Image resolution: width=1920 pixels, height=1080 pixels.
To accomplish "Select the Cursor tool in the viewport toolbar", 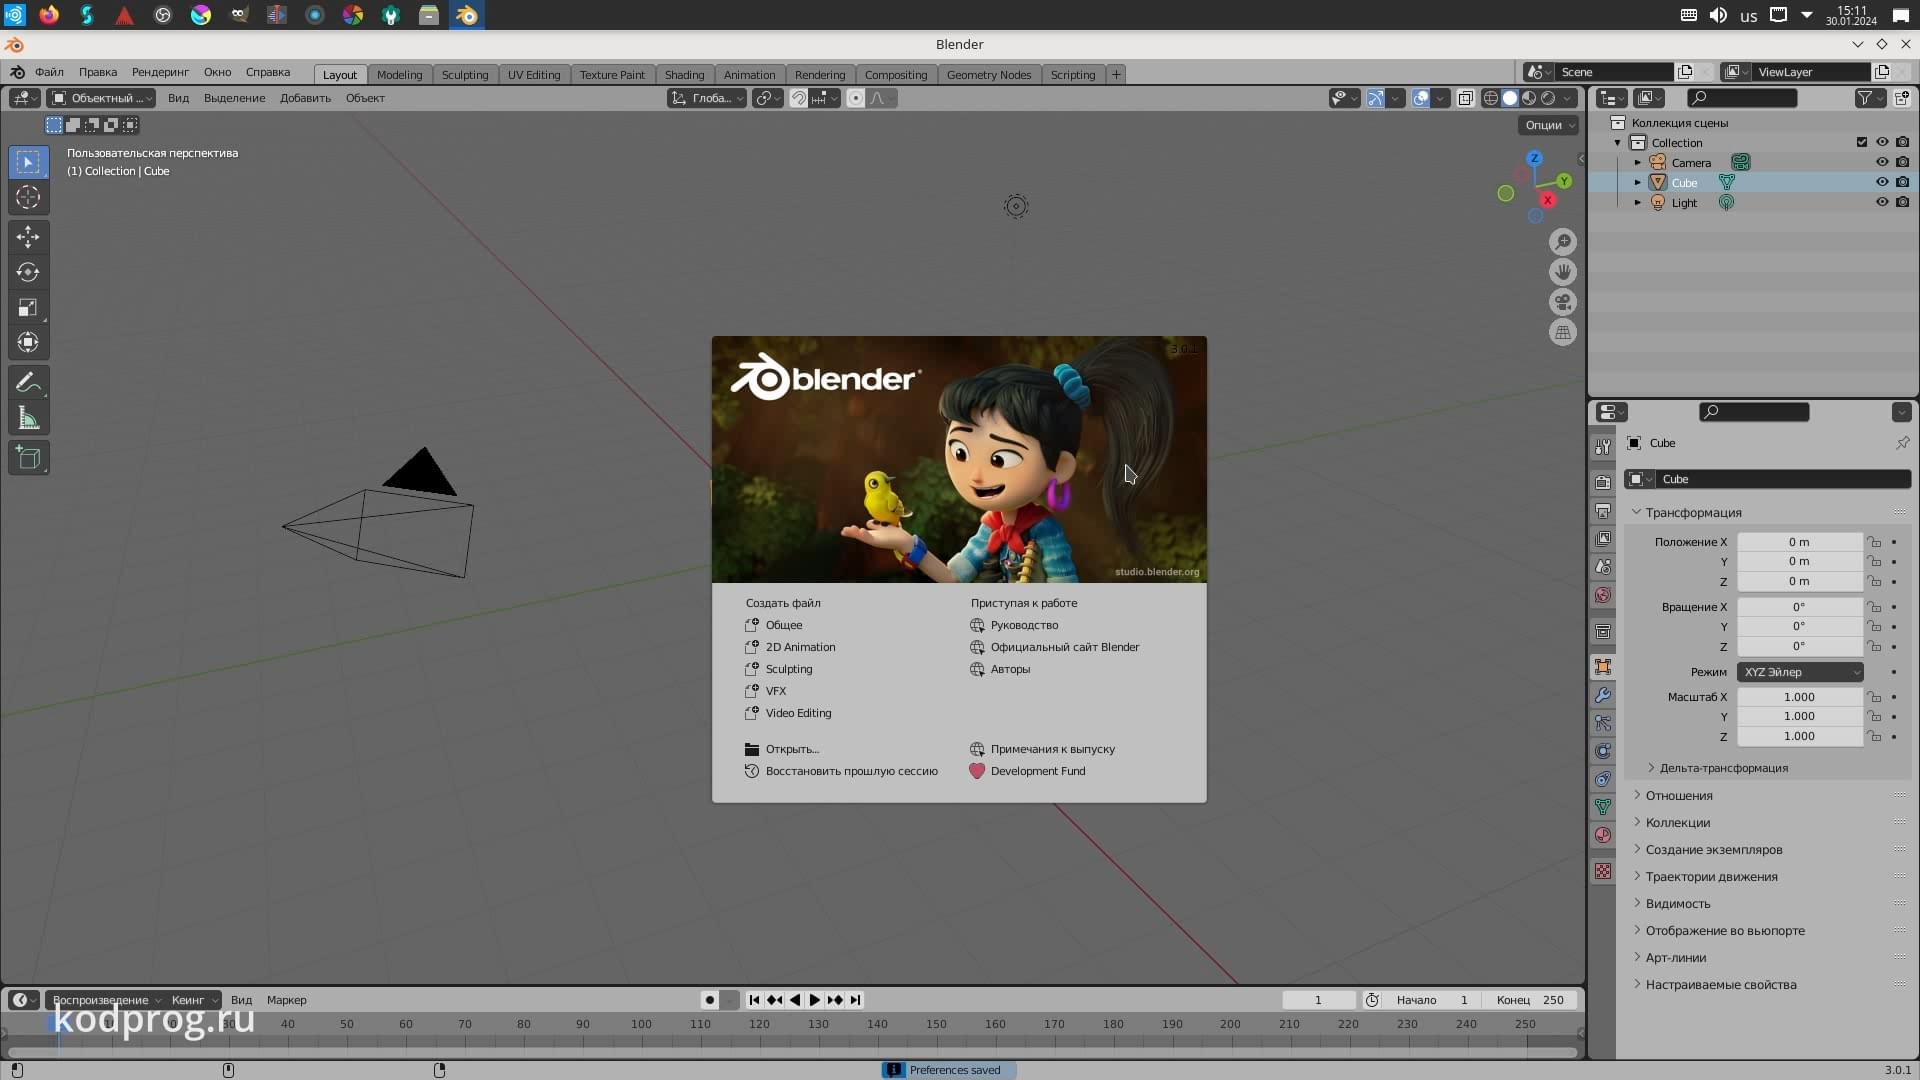I will pos(28,197).
